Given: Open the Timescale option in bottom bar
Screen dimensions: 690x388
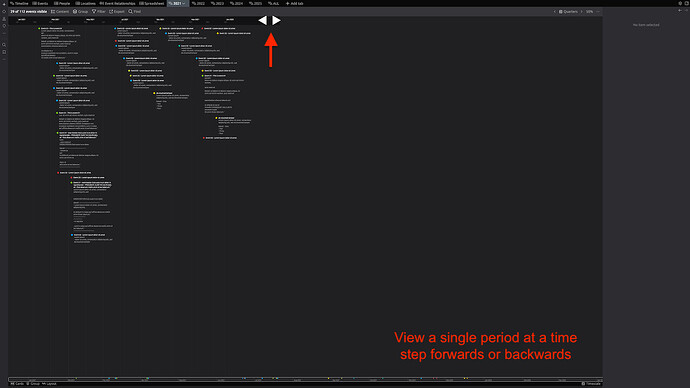Looking at the screenshot, I should pyautogui.click(x=591, y=384).
